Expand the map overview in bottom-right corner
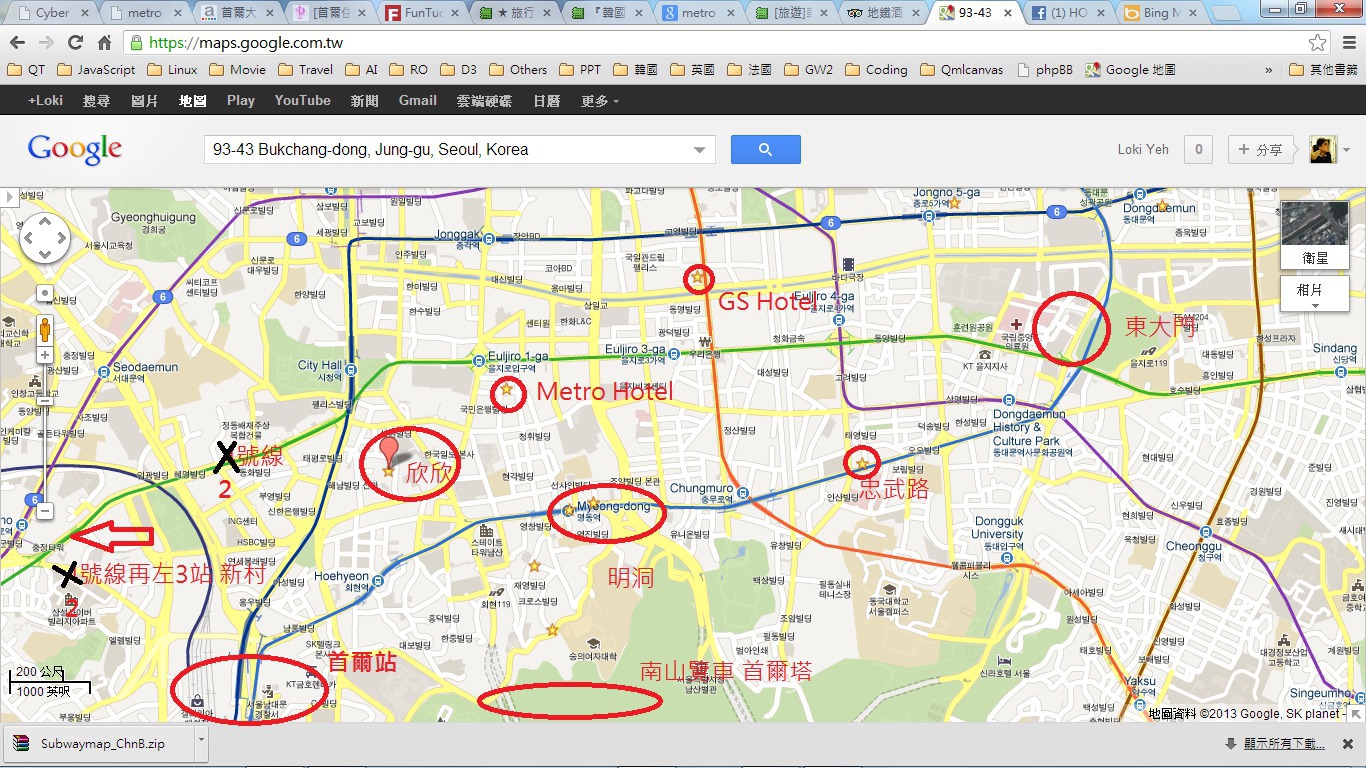This screenshot has width=1366, height=768. pos(1356,714)
